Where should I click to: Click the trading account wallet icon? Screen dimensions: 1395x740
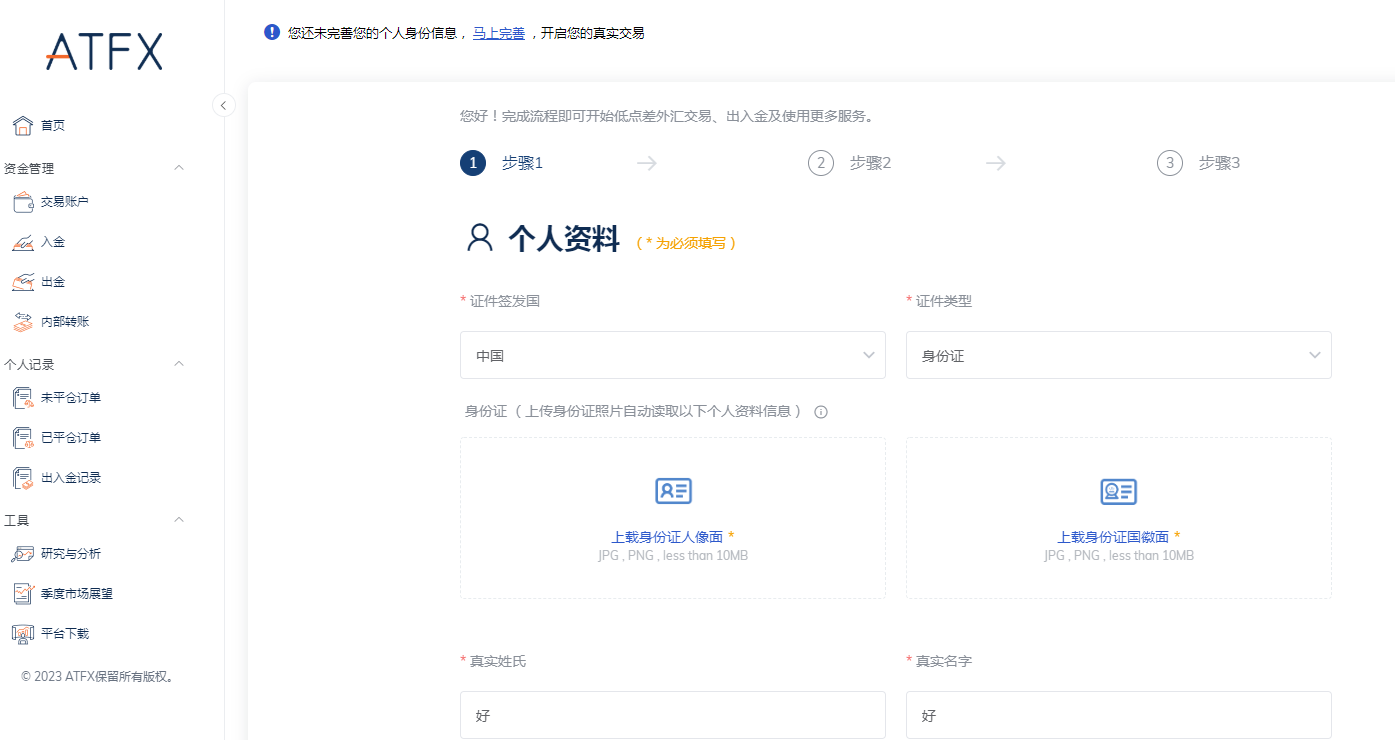point(23,202)
